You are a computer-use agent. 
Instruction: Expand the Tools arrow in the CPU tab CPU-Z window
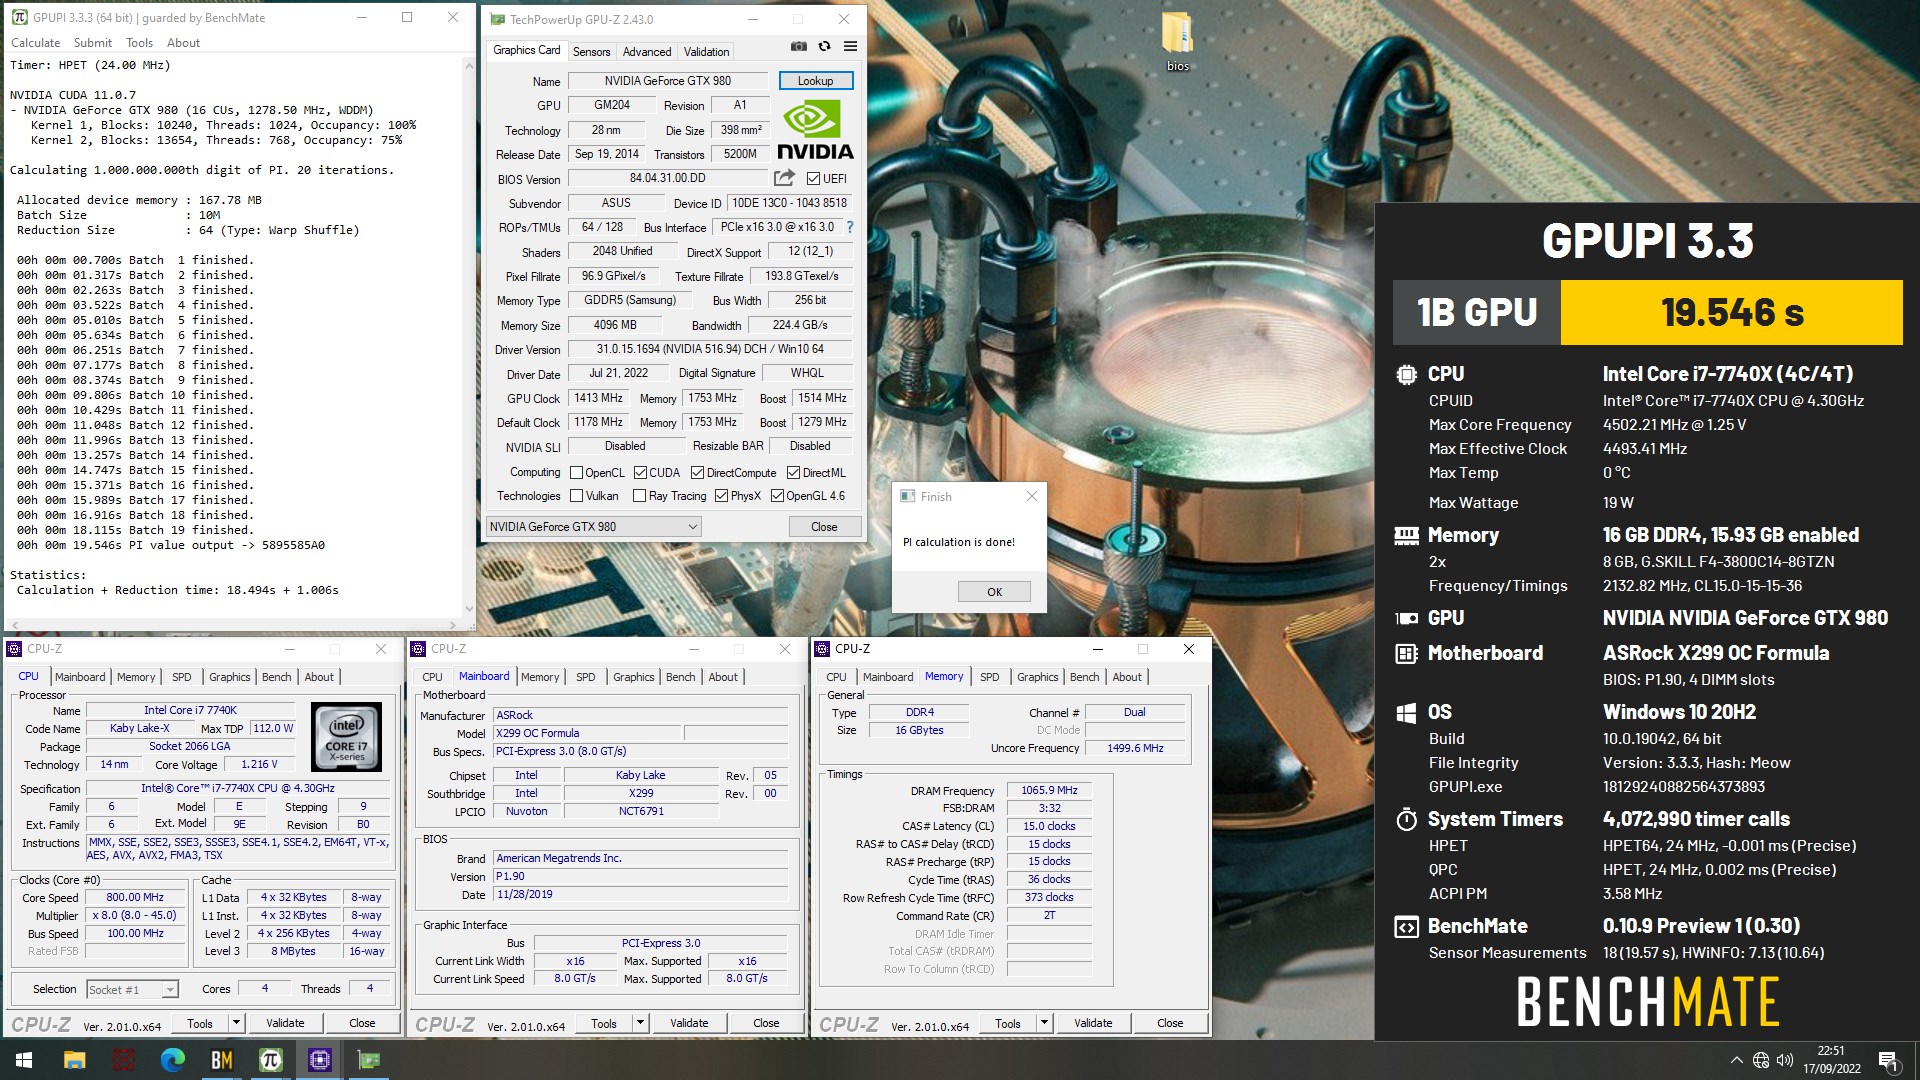point(236,1023)
